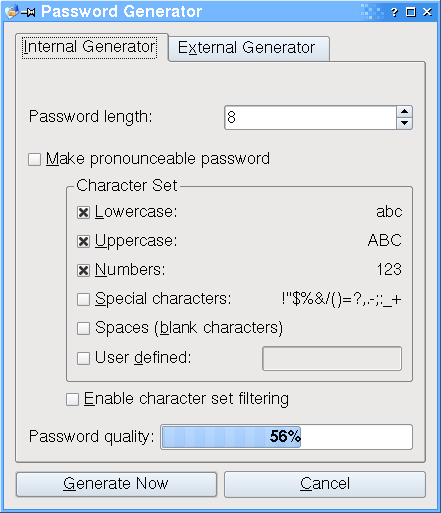Maximize the Password Generator window
Screen dimensions: 441x513
[x=411, y=12]
